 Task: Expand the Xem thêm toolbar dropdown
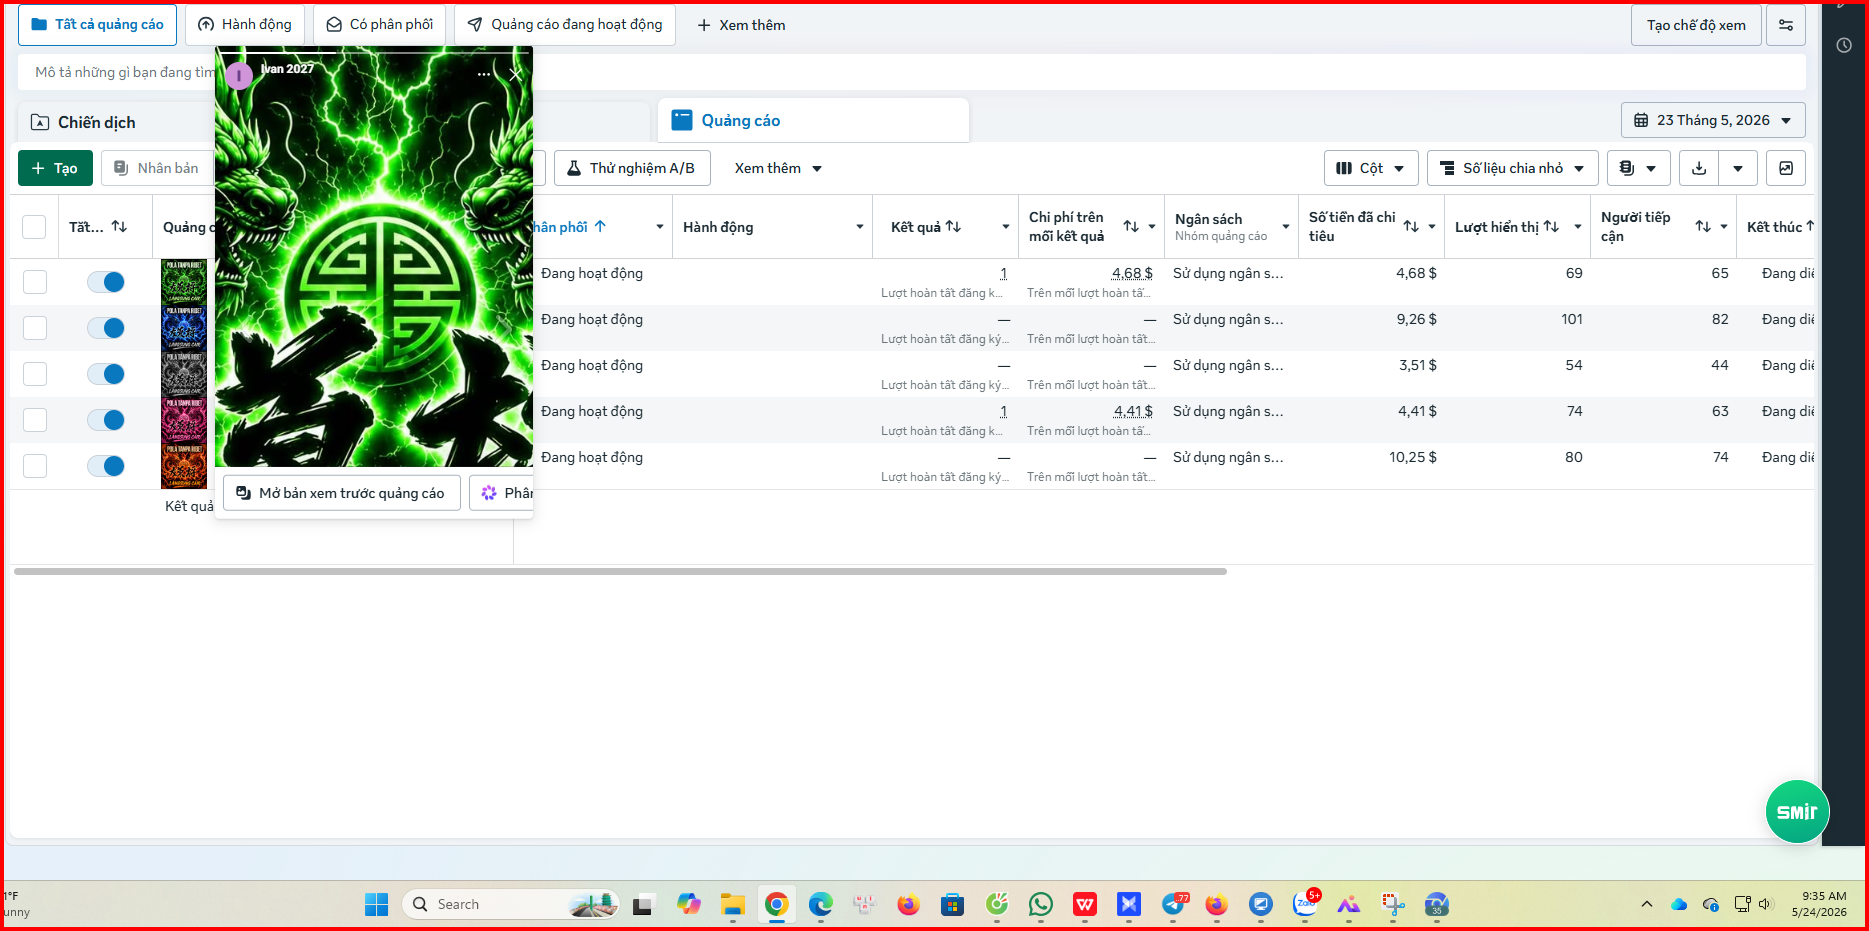(x=778, y=168)
